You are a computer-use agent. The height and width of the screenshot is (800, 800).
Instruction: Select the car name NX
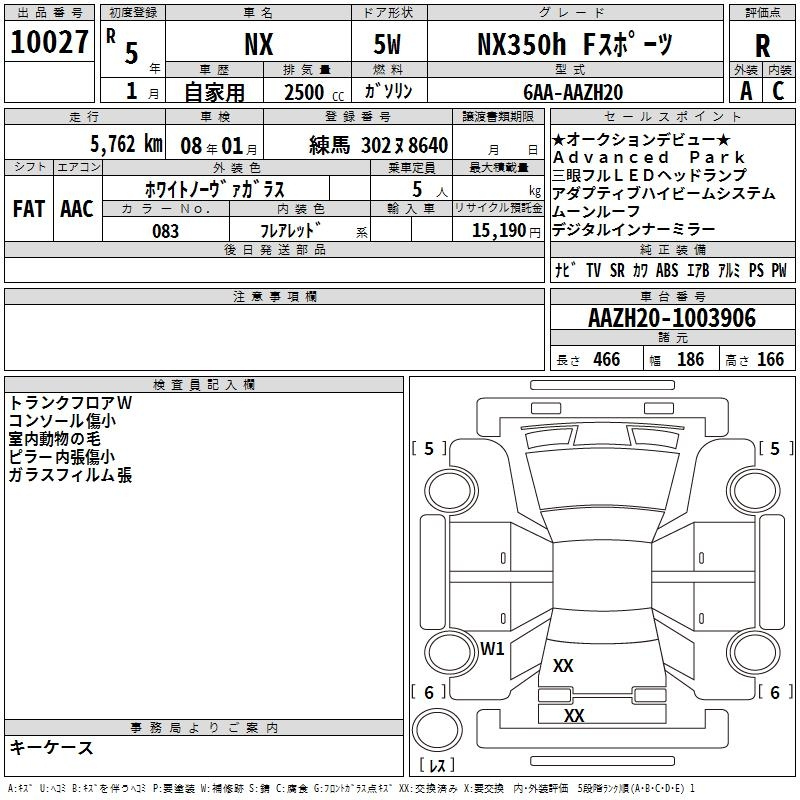[259, 44]
